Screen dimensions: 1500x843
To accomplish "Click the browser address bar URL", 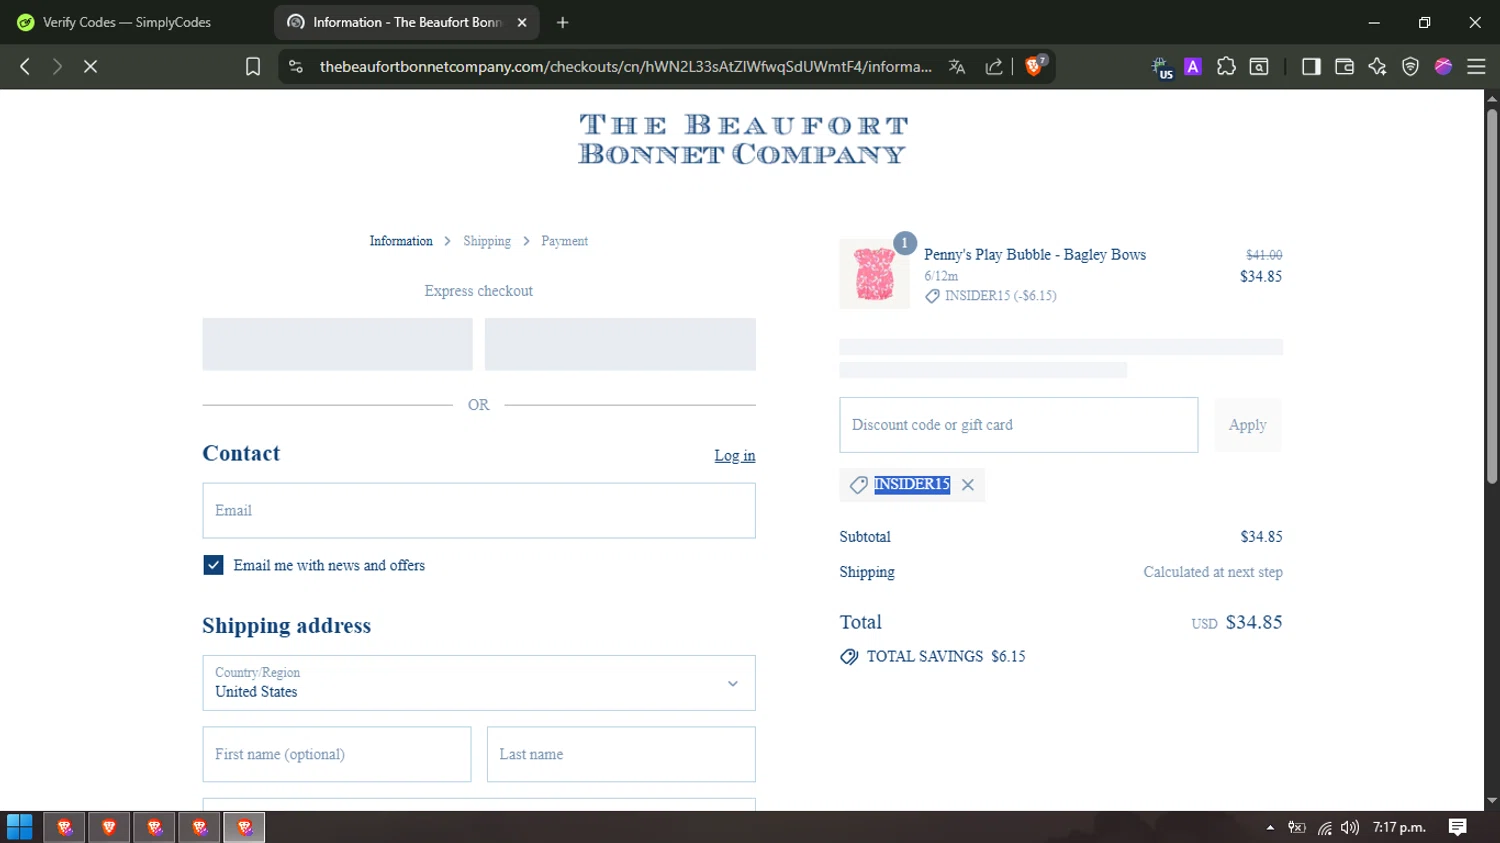I will pyautogui.click(x=625, y=66).
